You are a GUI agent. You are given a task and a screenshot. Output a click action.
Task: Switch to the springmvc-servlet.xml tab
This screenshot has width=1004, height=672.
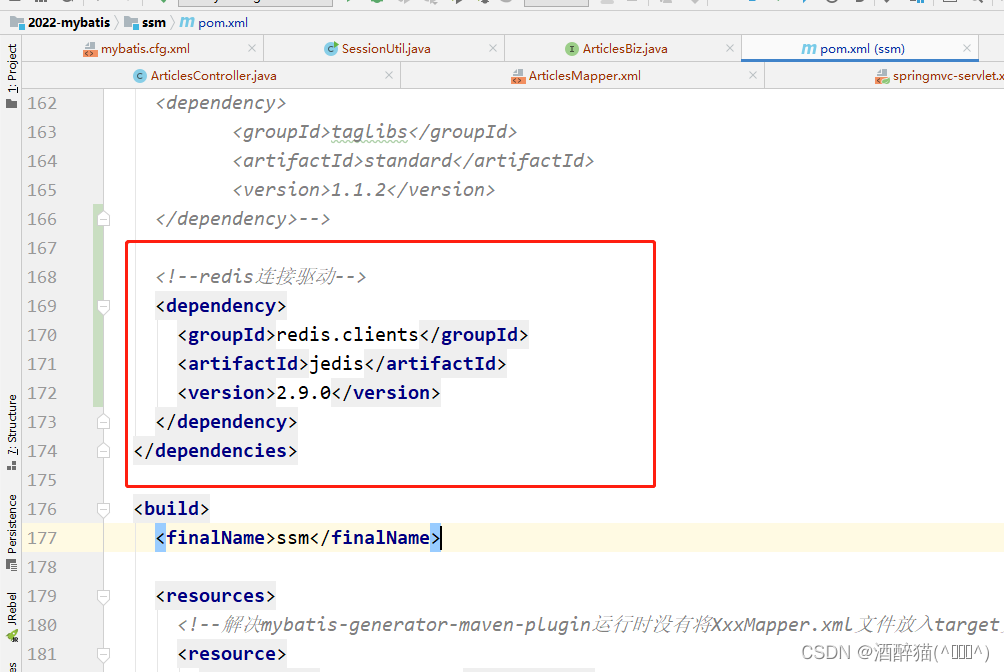(x=940, y=75)
